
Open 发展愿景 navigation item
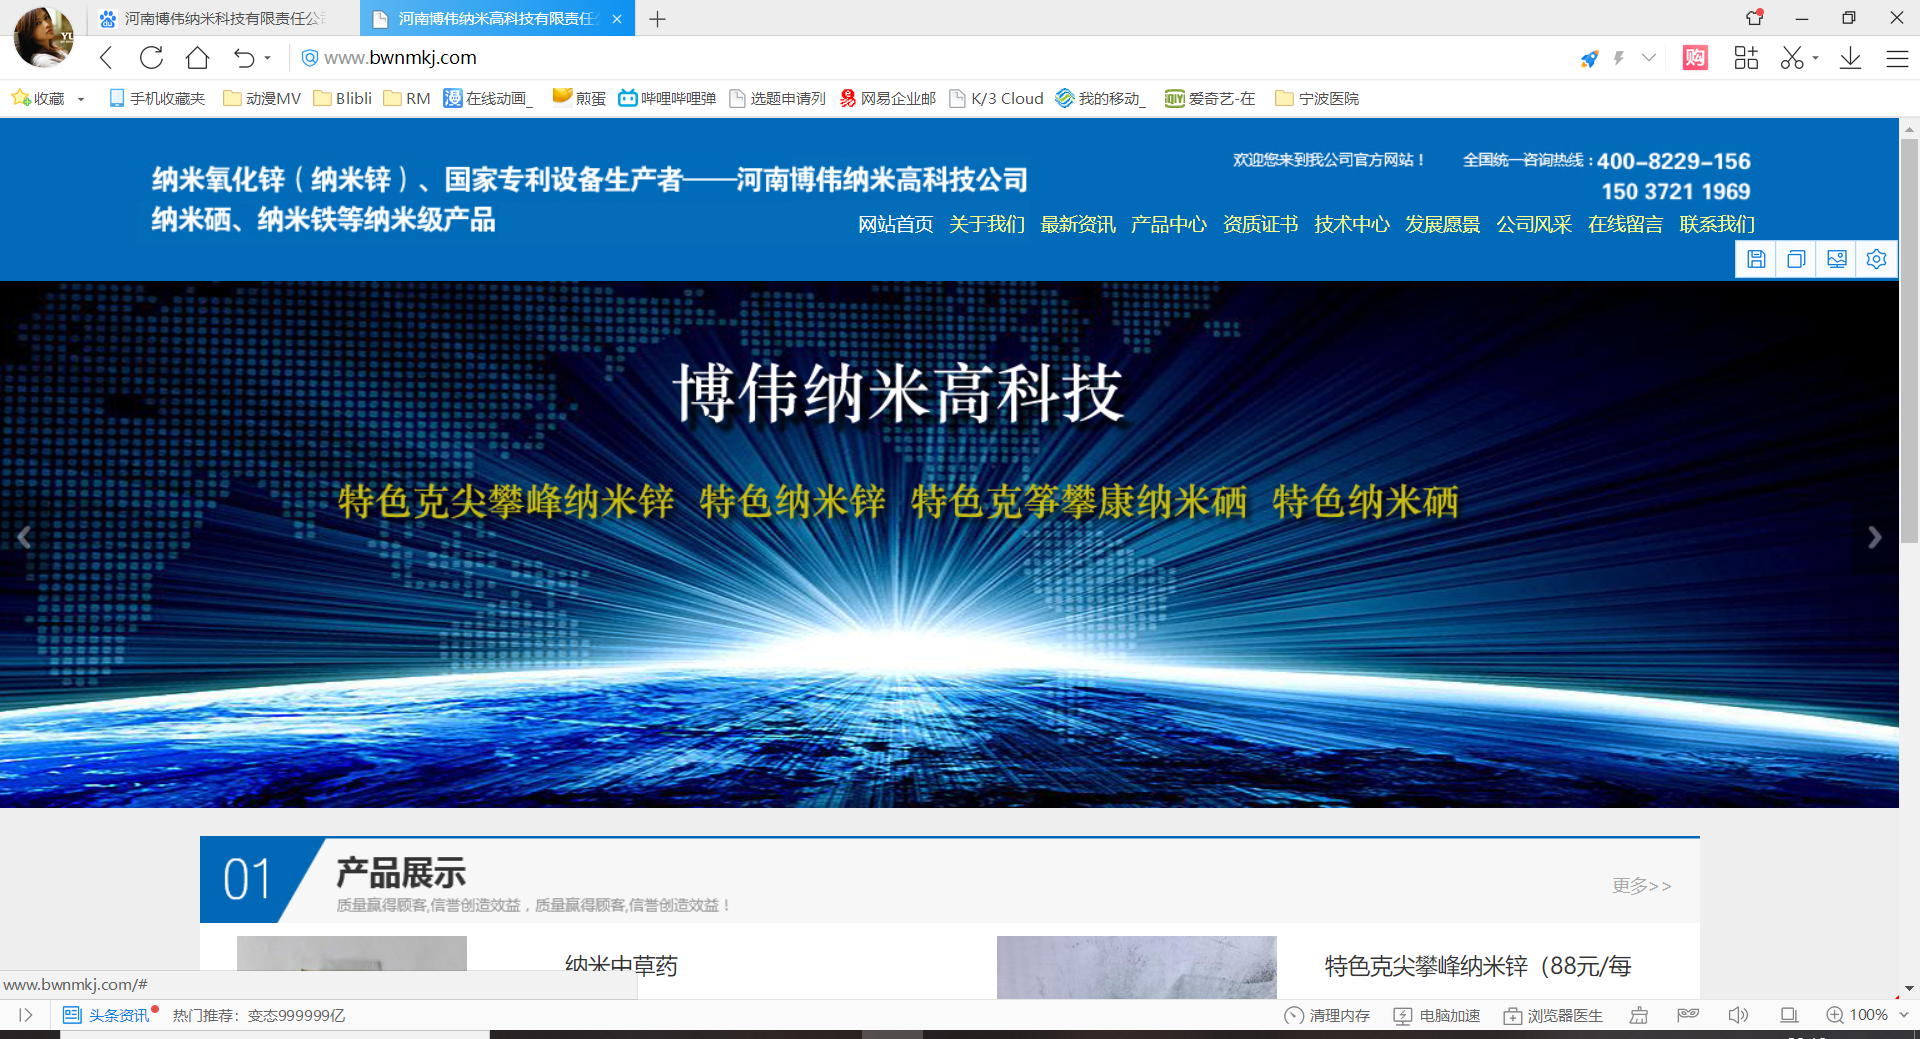coord(1443,224)
